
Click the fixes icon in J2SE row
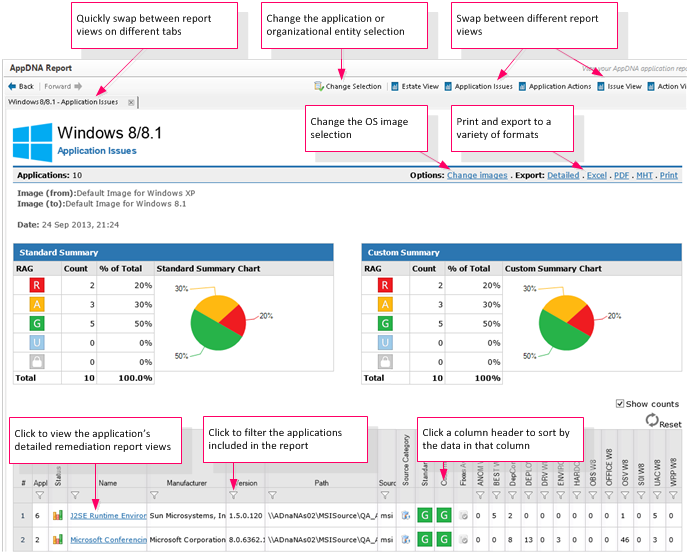pos(463,515)
